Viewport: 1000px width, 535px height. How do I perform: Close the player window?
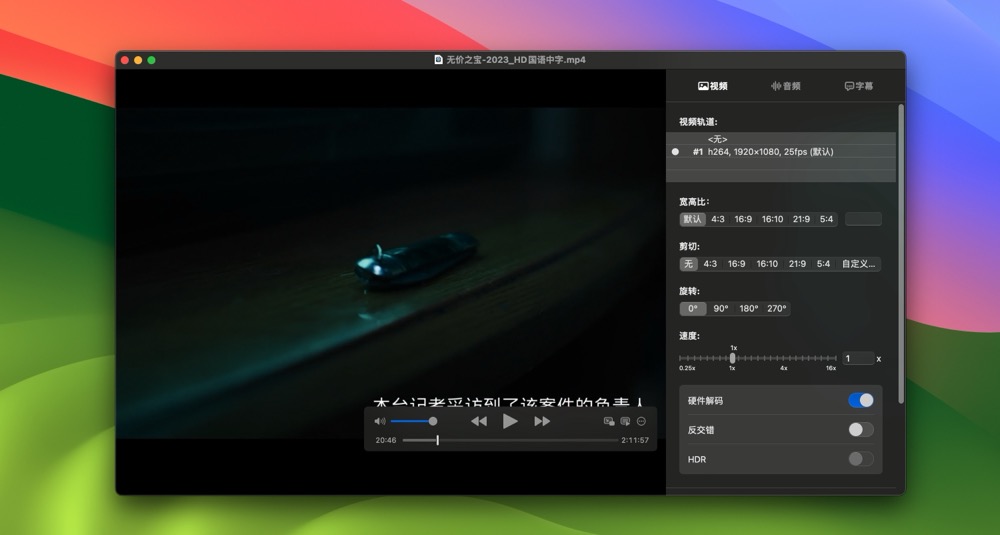tap(125, 60)
